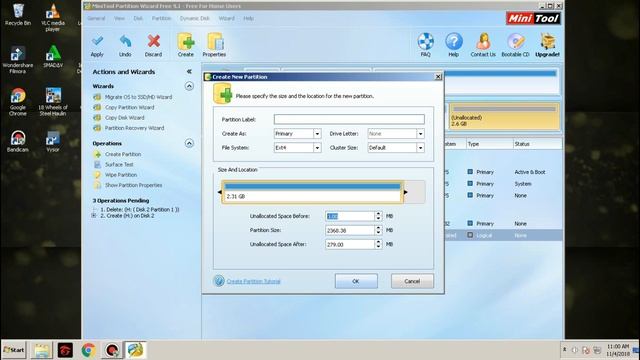Image resolution: width=640 pixels, height=360 pixels.
Task: Open the File System dropdown
Action: (317, 148)
